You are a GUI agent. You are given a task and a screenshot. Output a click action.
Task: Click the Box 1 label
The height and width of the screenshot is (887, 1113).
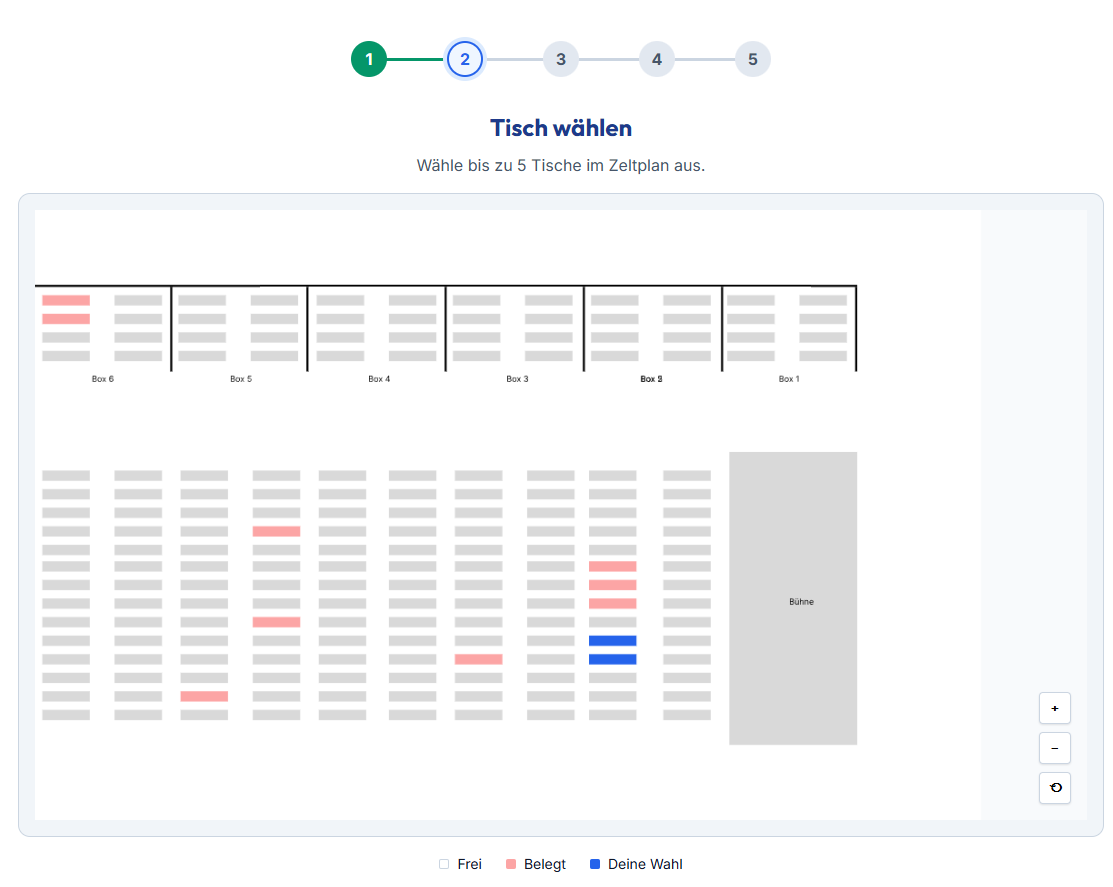789,379
